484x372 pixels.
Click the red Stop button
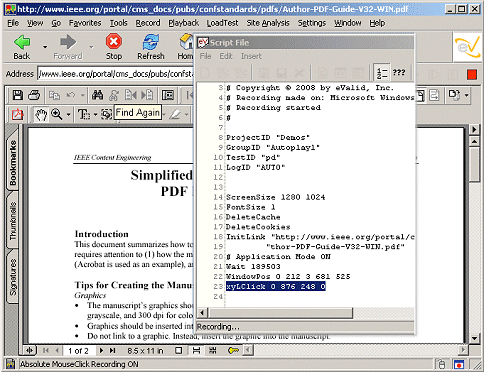(114, 47)
